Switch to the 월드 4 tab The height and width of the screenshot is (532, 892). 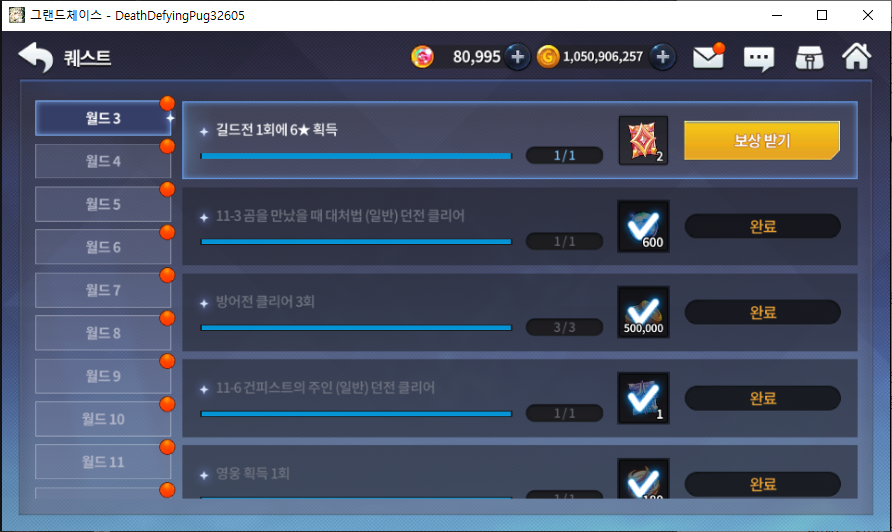tap(103, 162)
